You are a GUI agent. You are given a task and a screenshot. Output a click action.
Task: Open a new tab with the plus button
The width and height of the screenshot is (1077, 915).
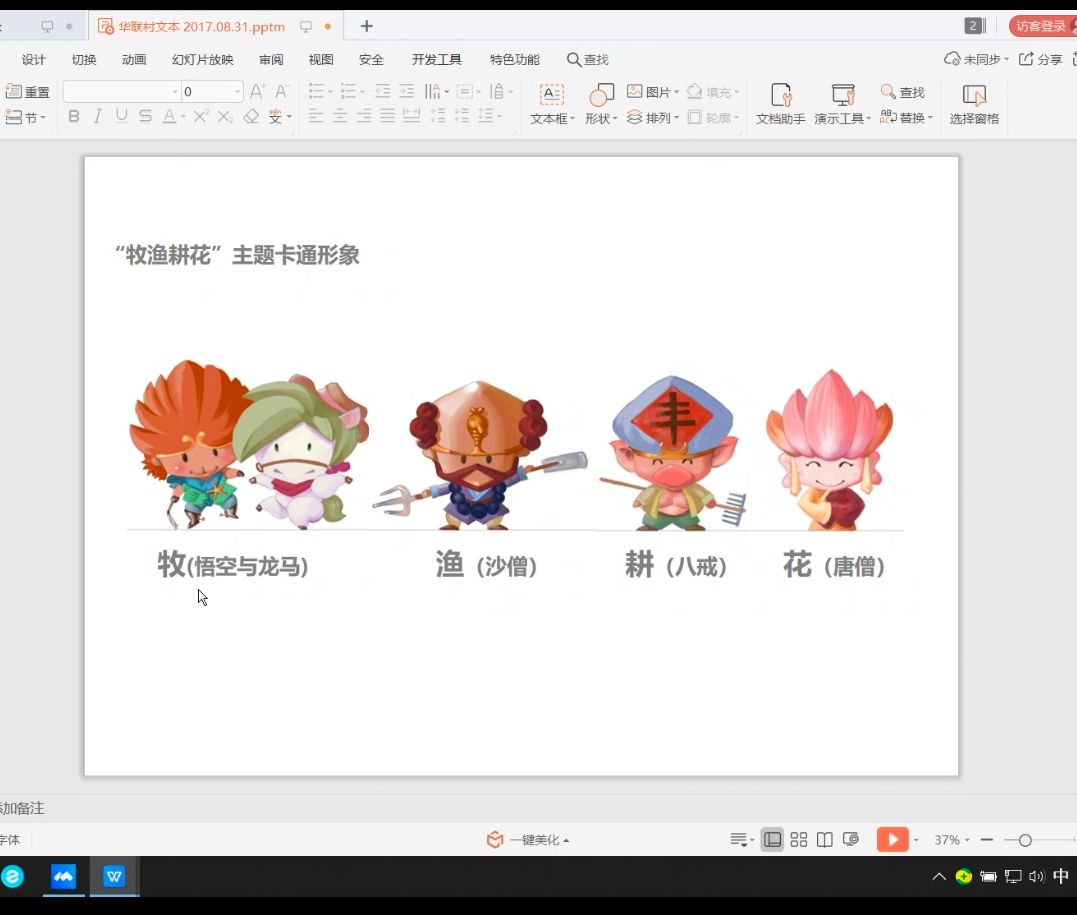[x=367, y=26]
